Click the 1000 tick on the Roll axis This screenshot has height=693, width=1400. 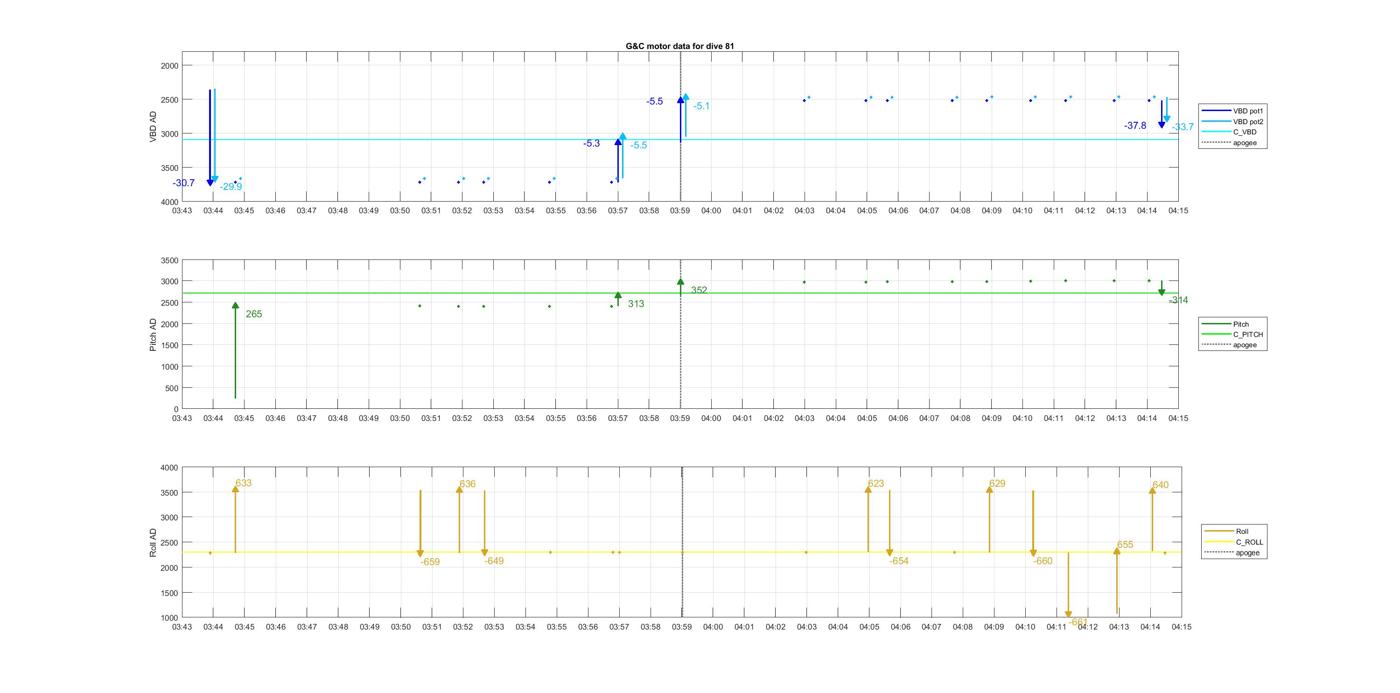point(170,618)
